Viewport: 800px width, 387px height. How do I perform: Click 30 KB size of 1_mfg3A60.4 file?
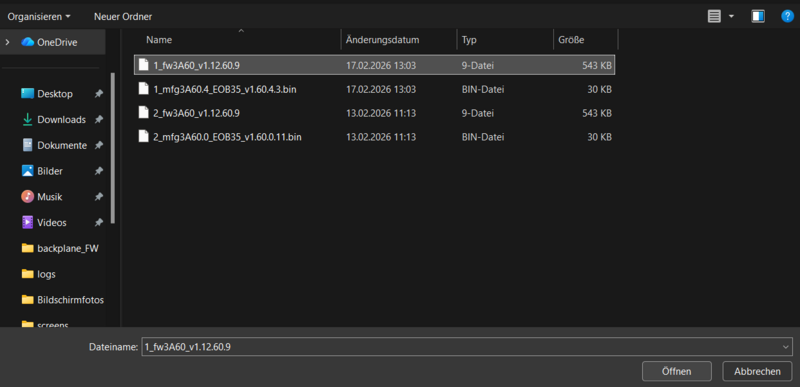pos(599,90)
